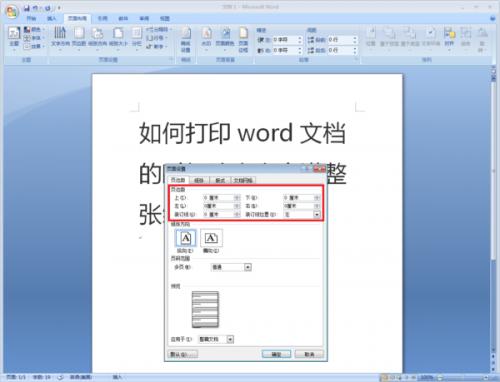Open the Themes (主题) gallery button
The height and width of the screenshot is (382, 500).
(x=14, y=38)
